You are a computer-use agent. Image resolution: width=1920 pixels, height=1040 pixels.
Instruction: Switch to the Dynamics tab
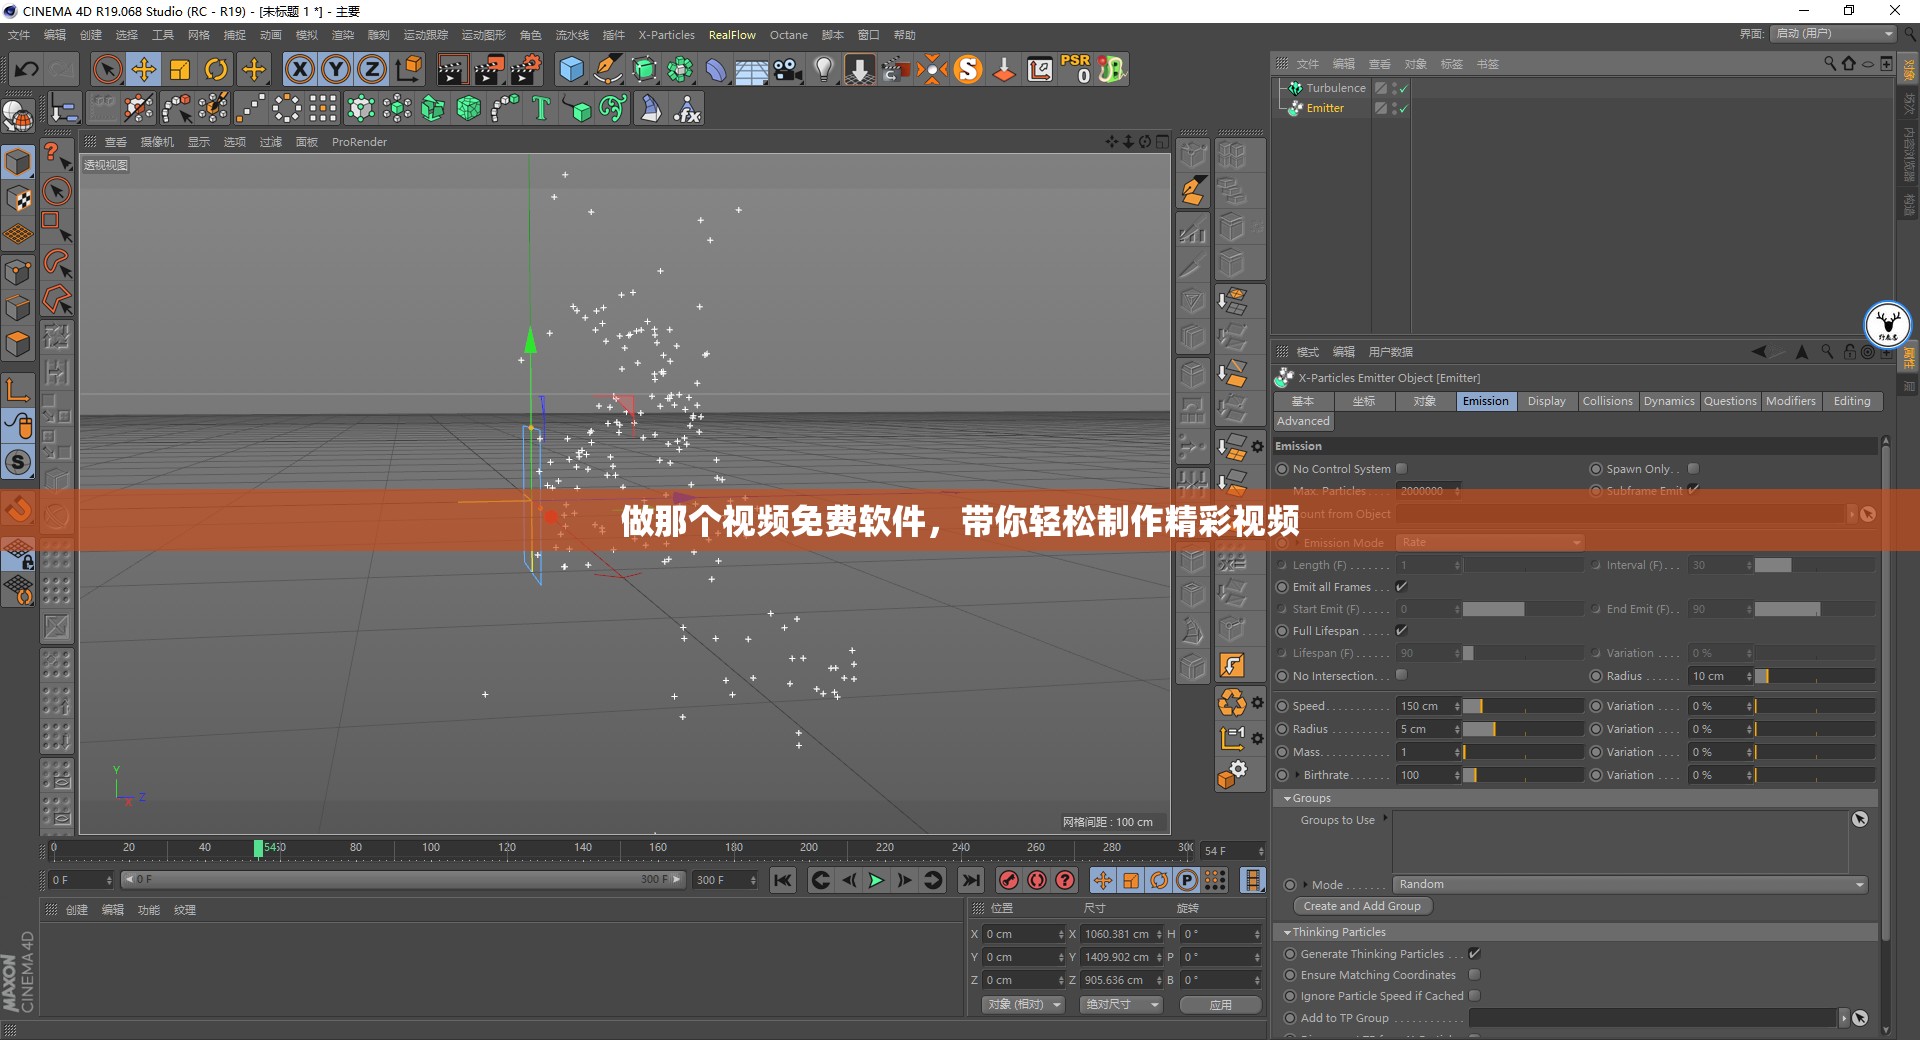pyautogui.click(x=1669, y=401)
